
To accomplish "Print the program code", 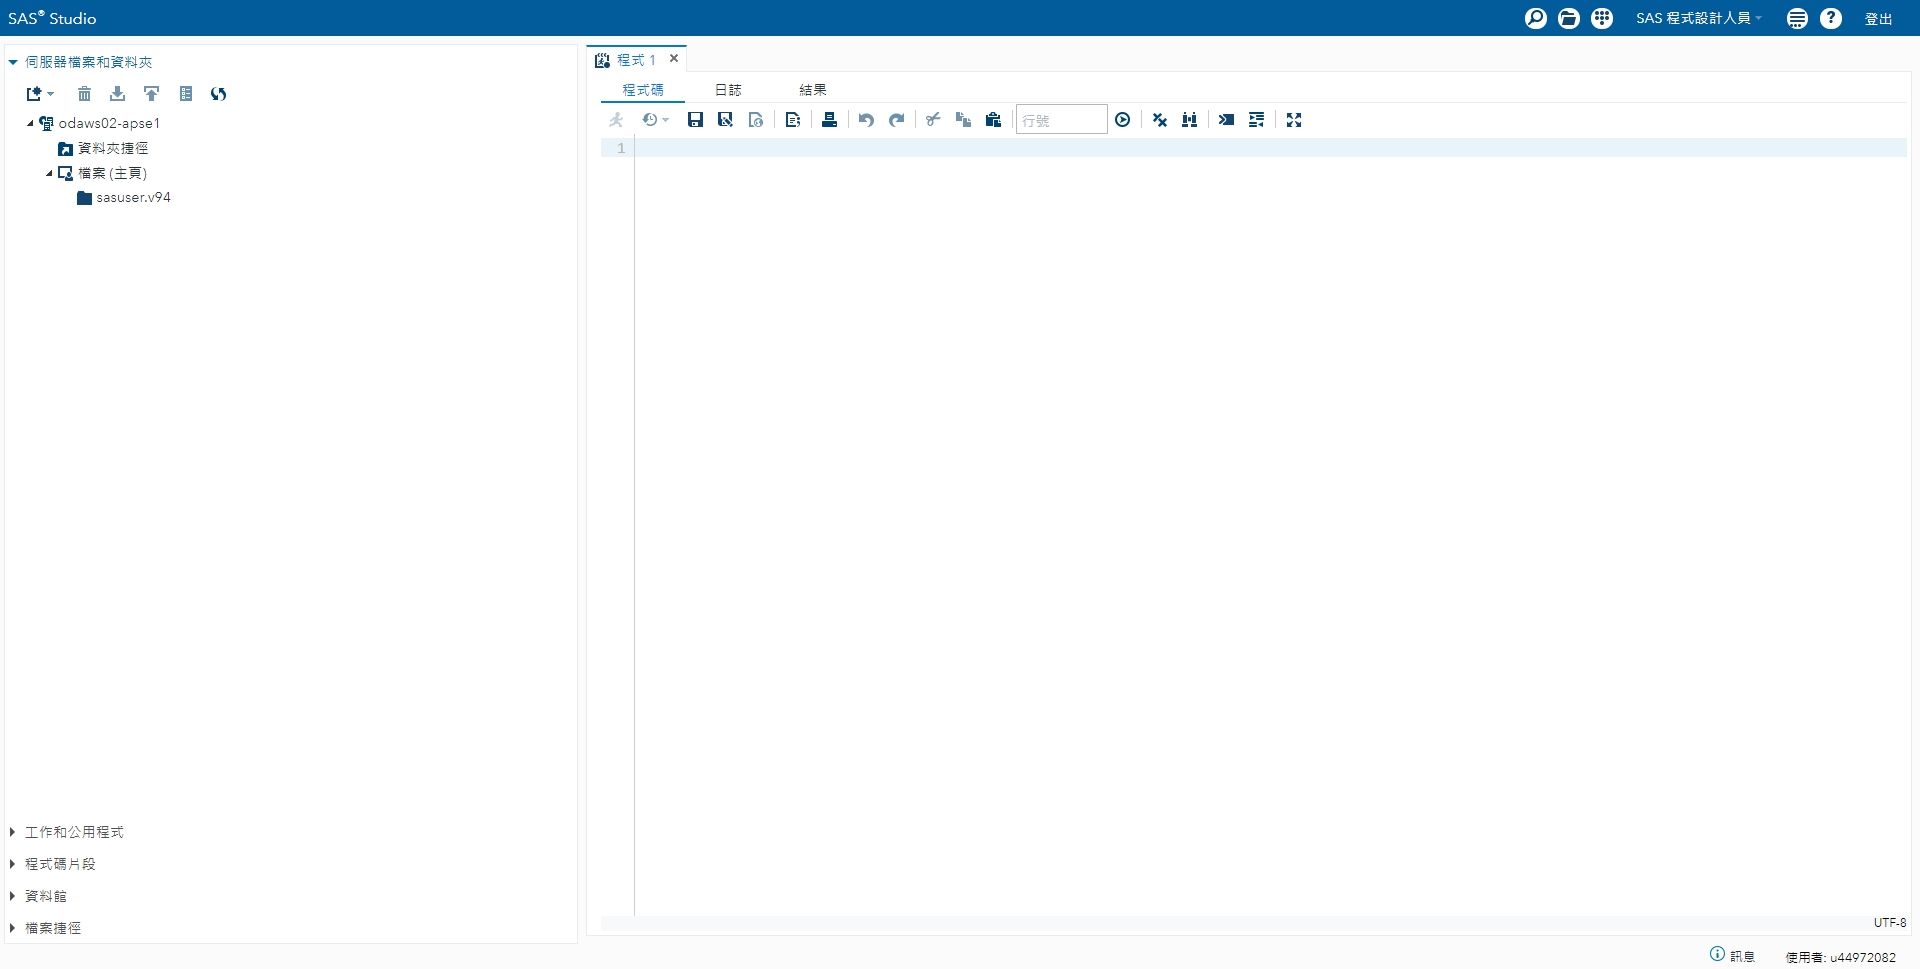I will click(828, 119).
